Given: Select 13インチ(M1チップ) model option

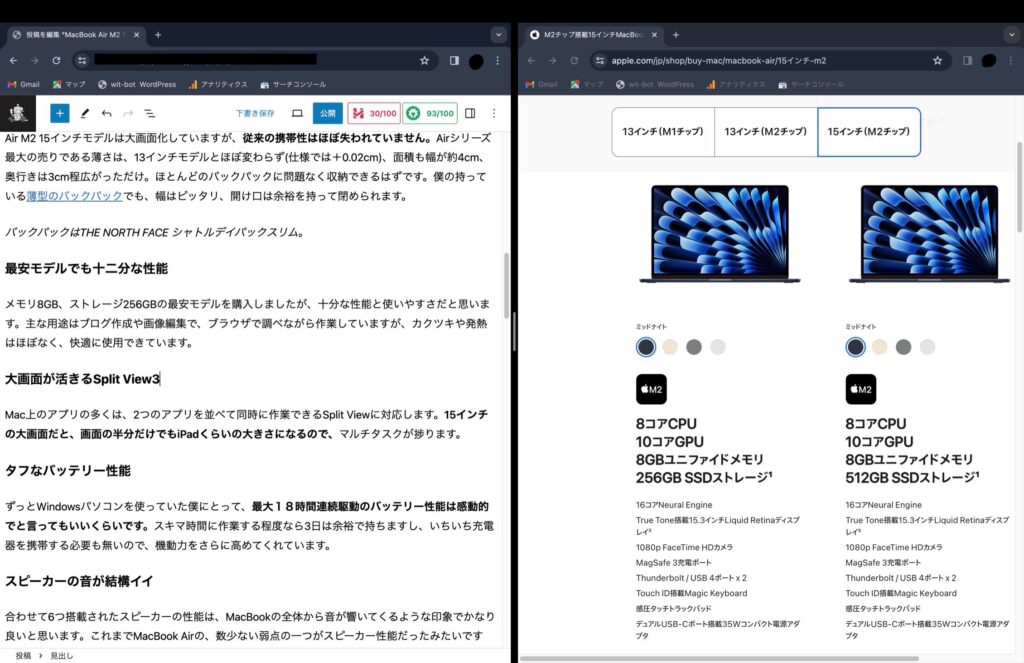Looking at the screenshot, I should click(663, 132).
